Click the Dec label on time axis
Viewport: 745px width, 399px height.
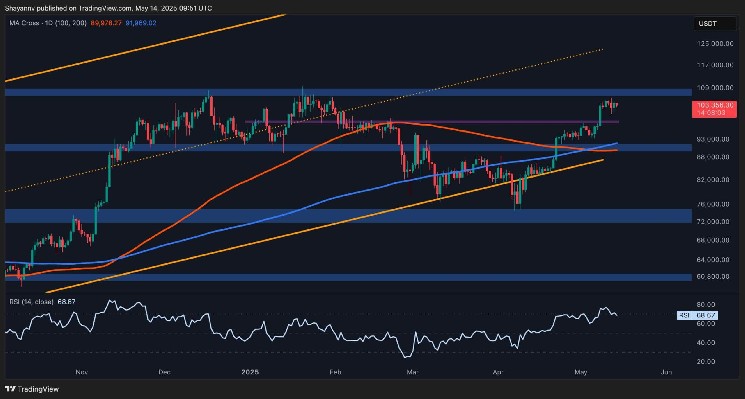165,372
